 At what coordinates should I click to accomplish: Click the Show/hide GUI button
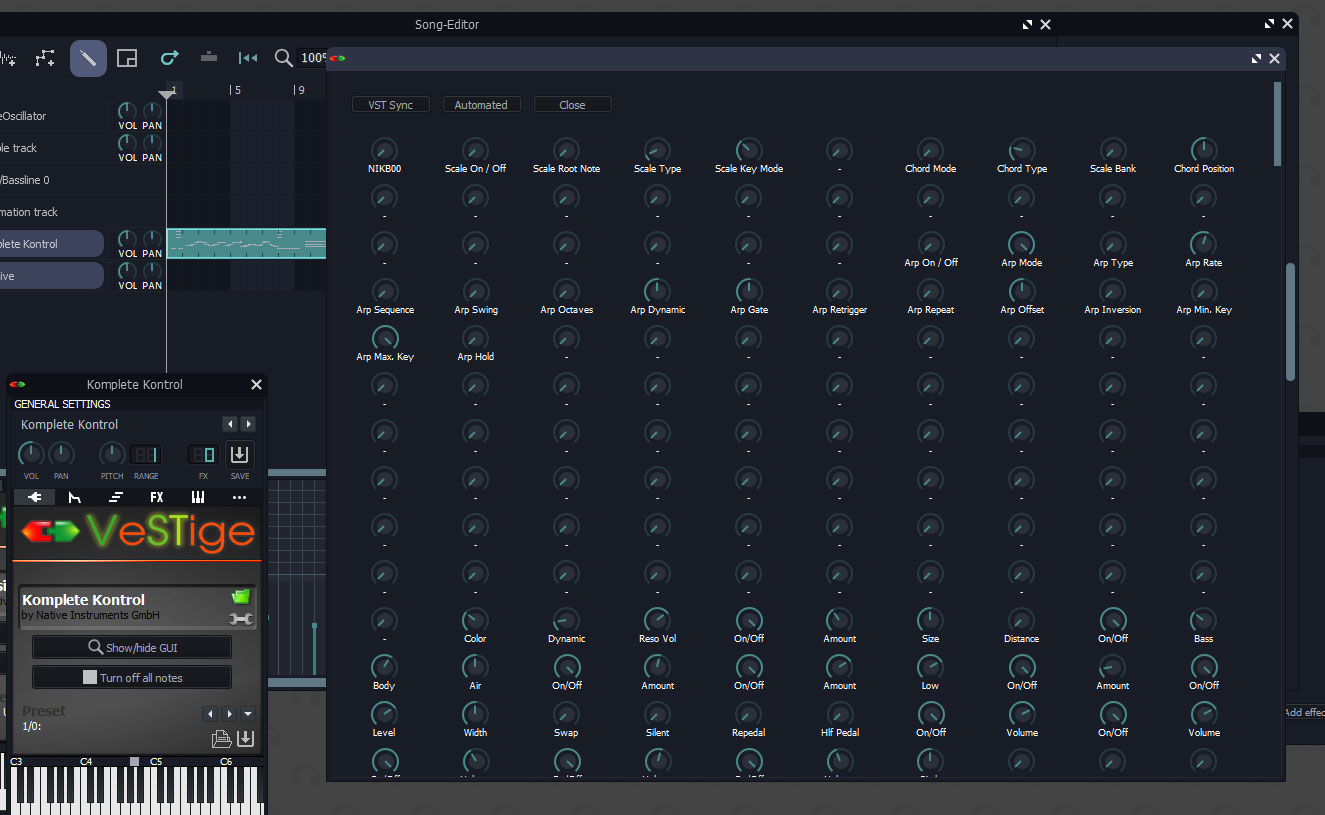click(132, 648)
